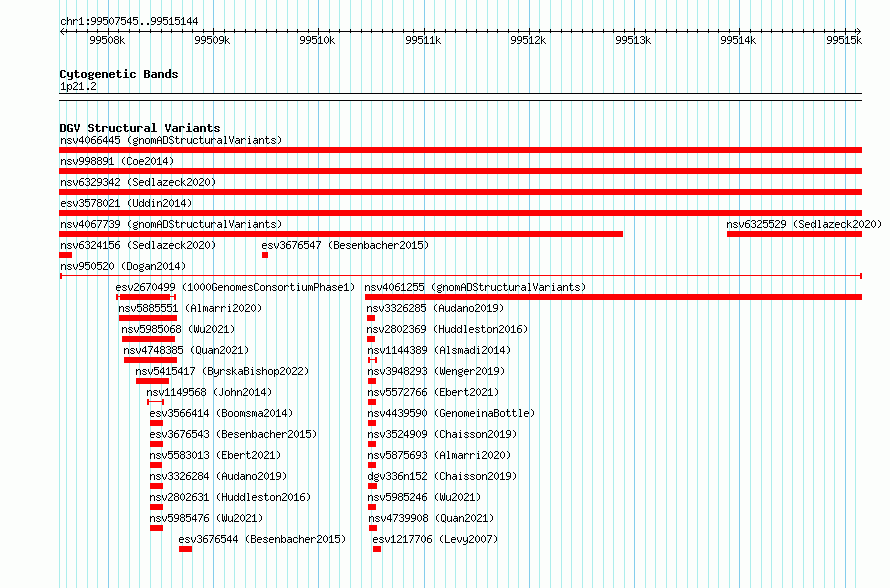Select the red bar under nsv6325529
890x588 pixels.
pos(795,234)
